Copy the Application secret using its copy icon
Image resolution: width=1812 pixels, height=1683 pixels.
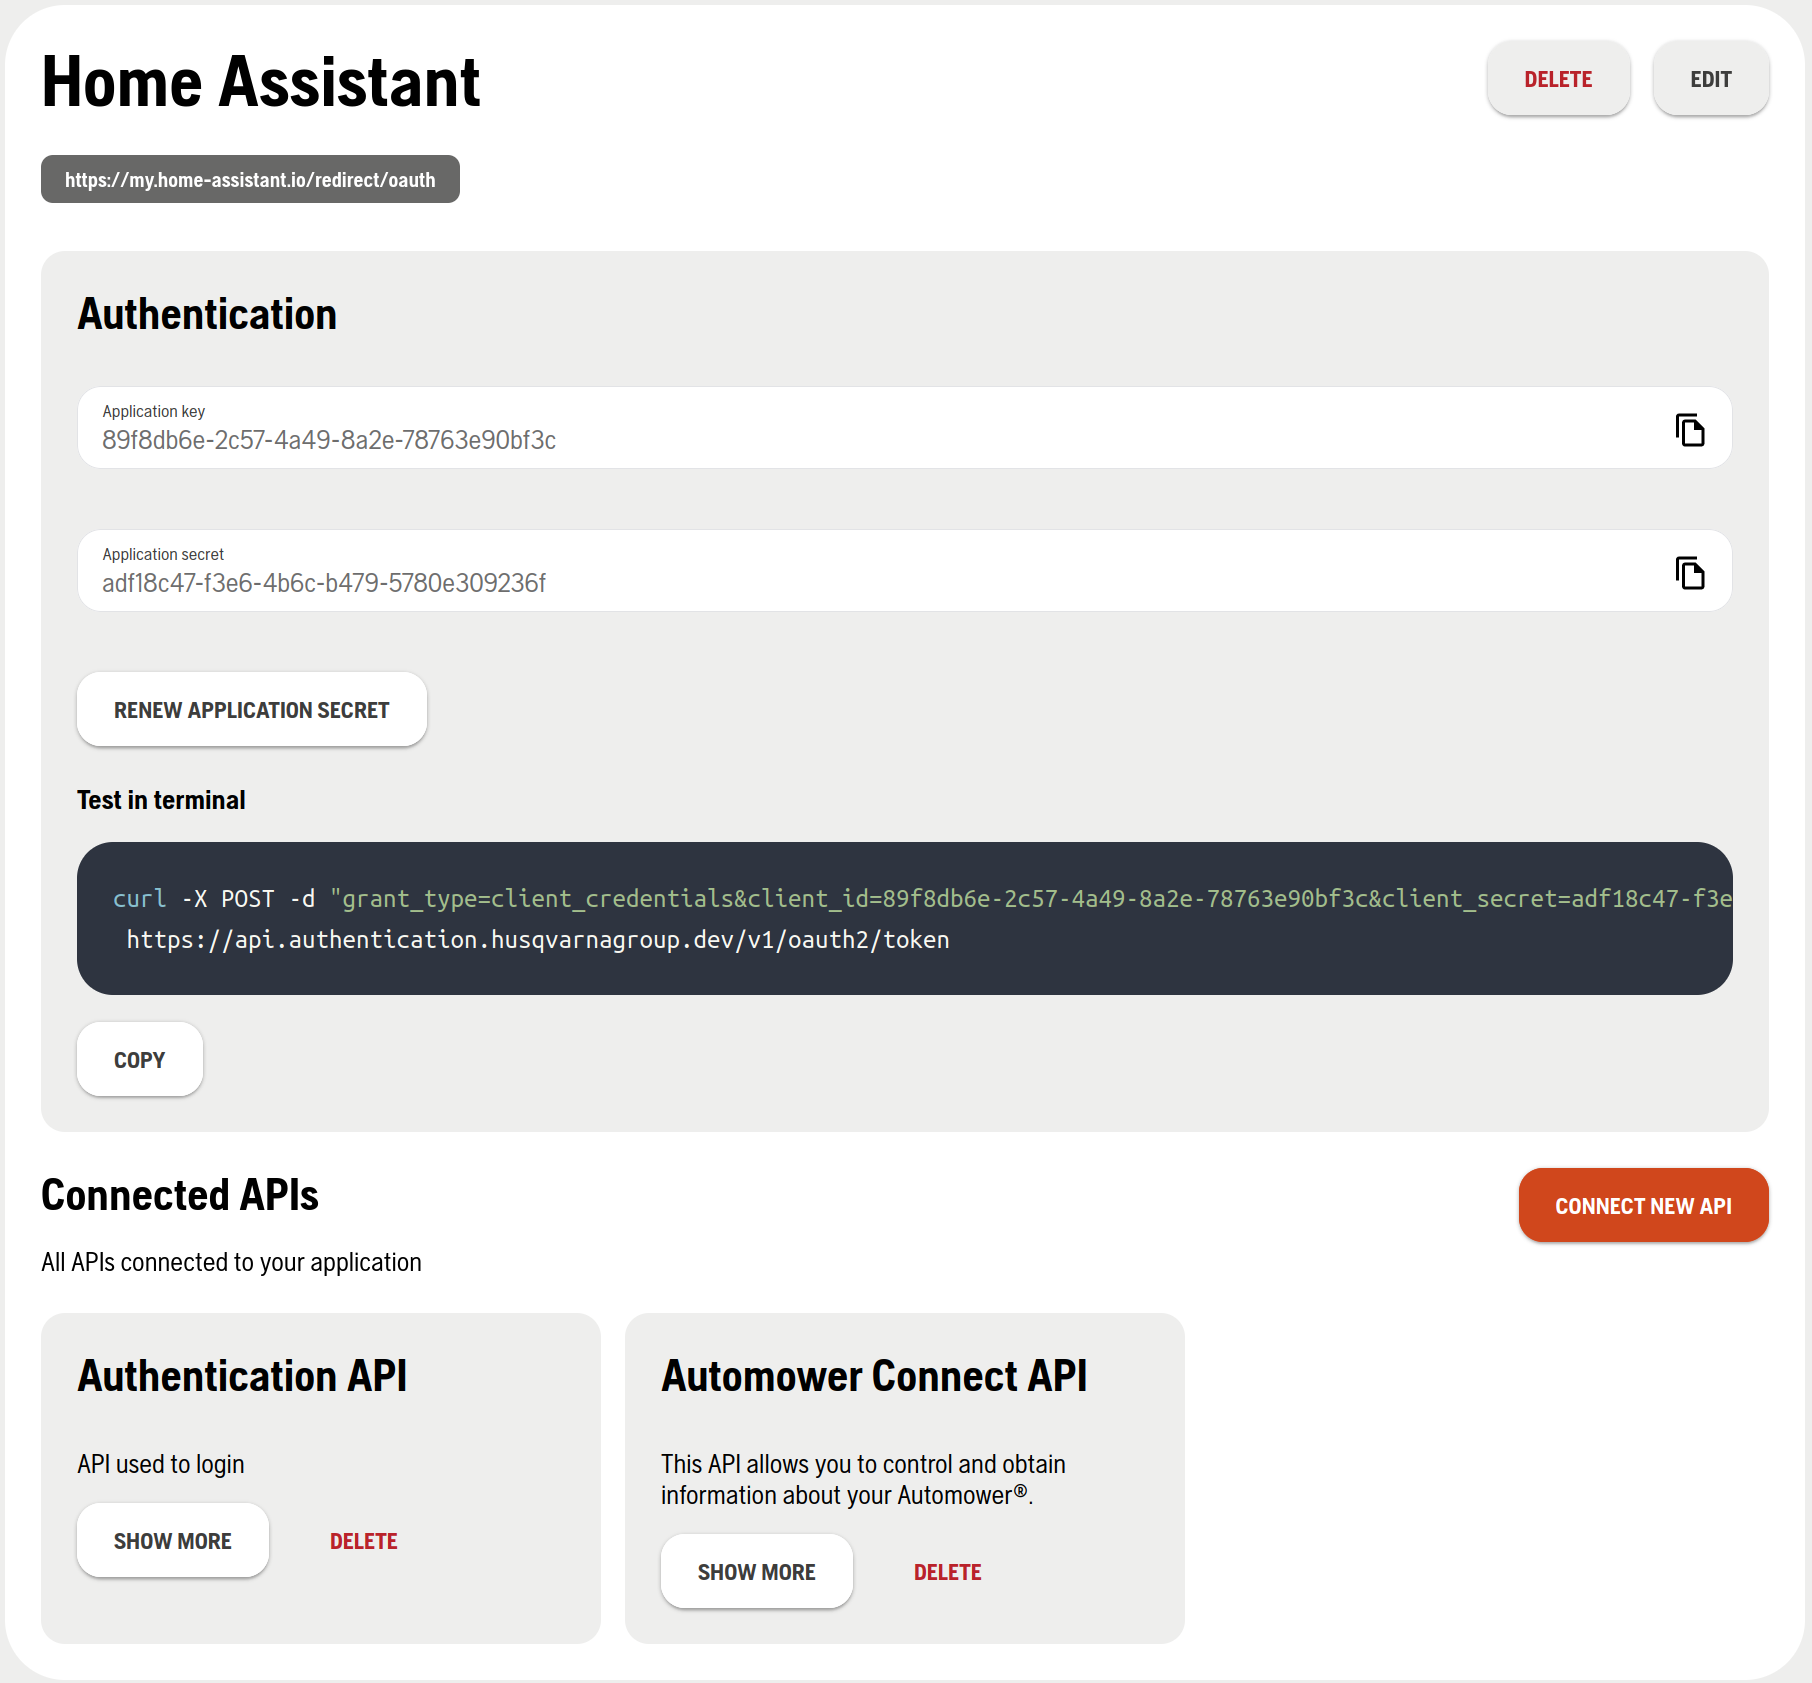coord(1690,571)
